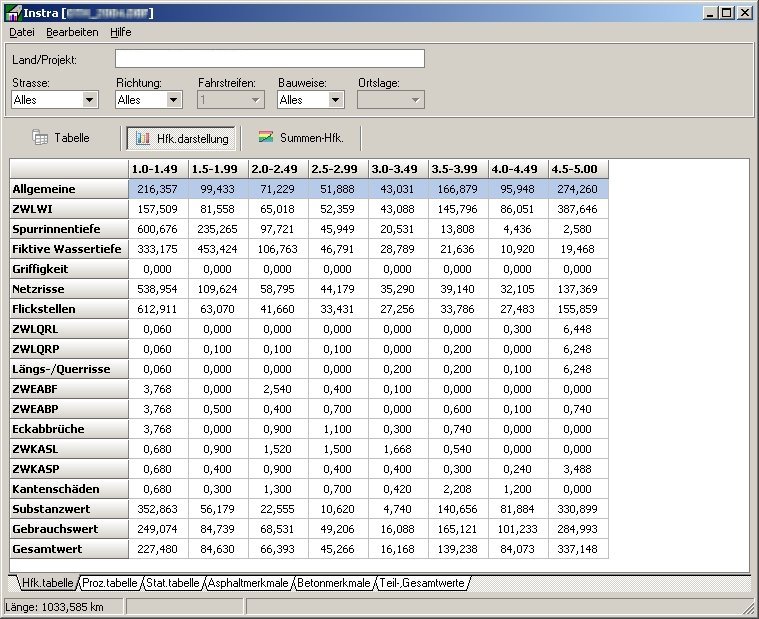Click the Gebrauchswert cell value 284,993
759x619 pixels.
pyautogui.click(x=578, y=529)
